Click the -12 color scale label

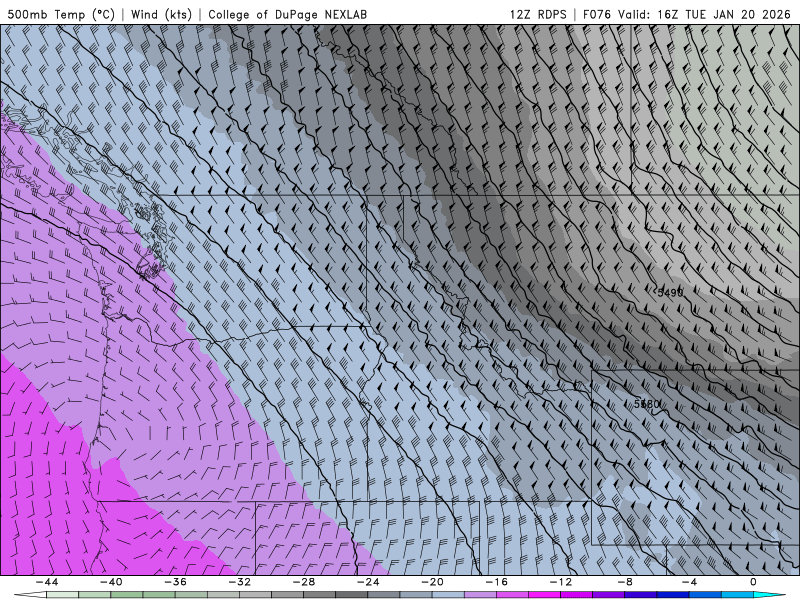[x=561, y=582]
